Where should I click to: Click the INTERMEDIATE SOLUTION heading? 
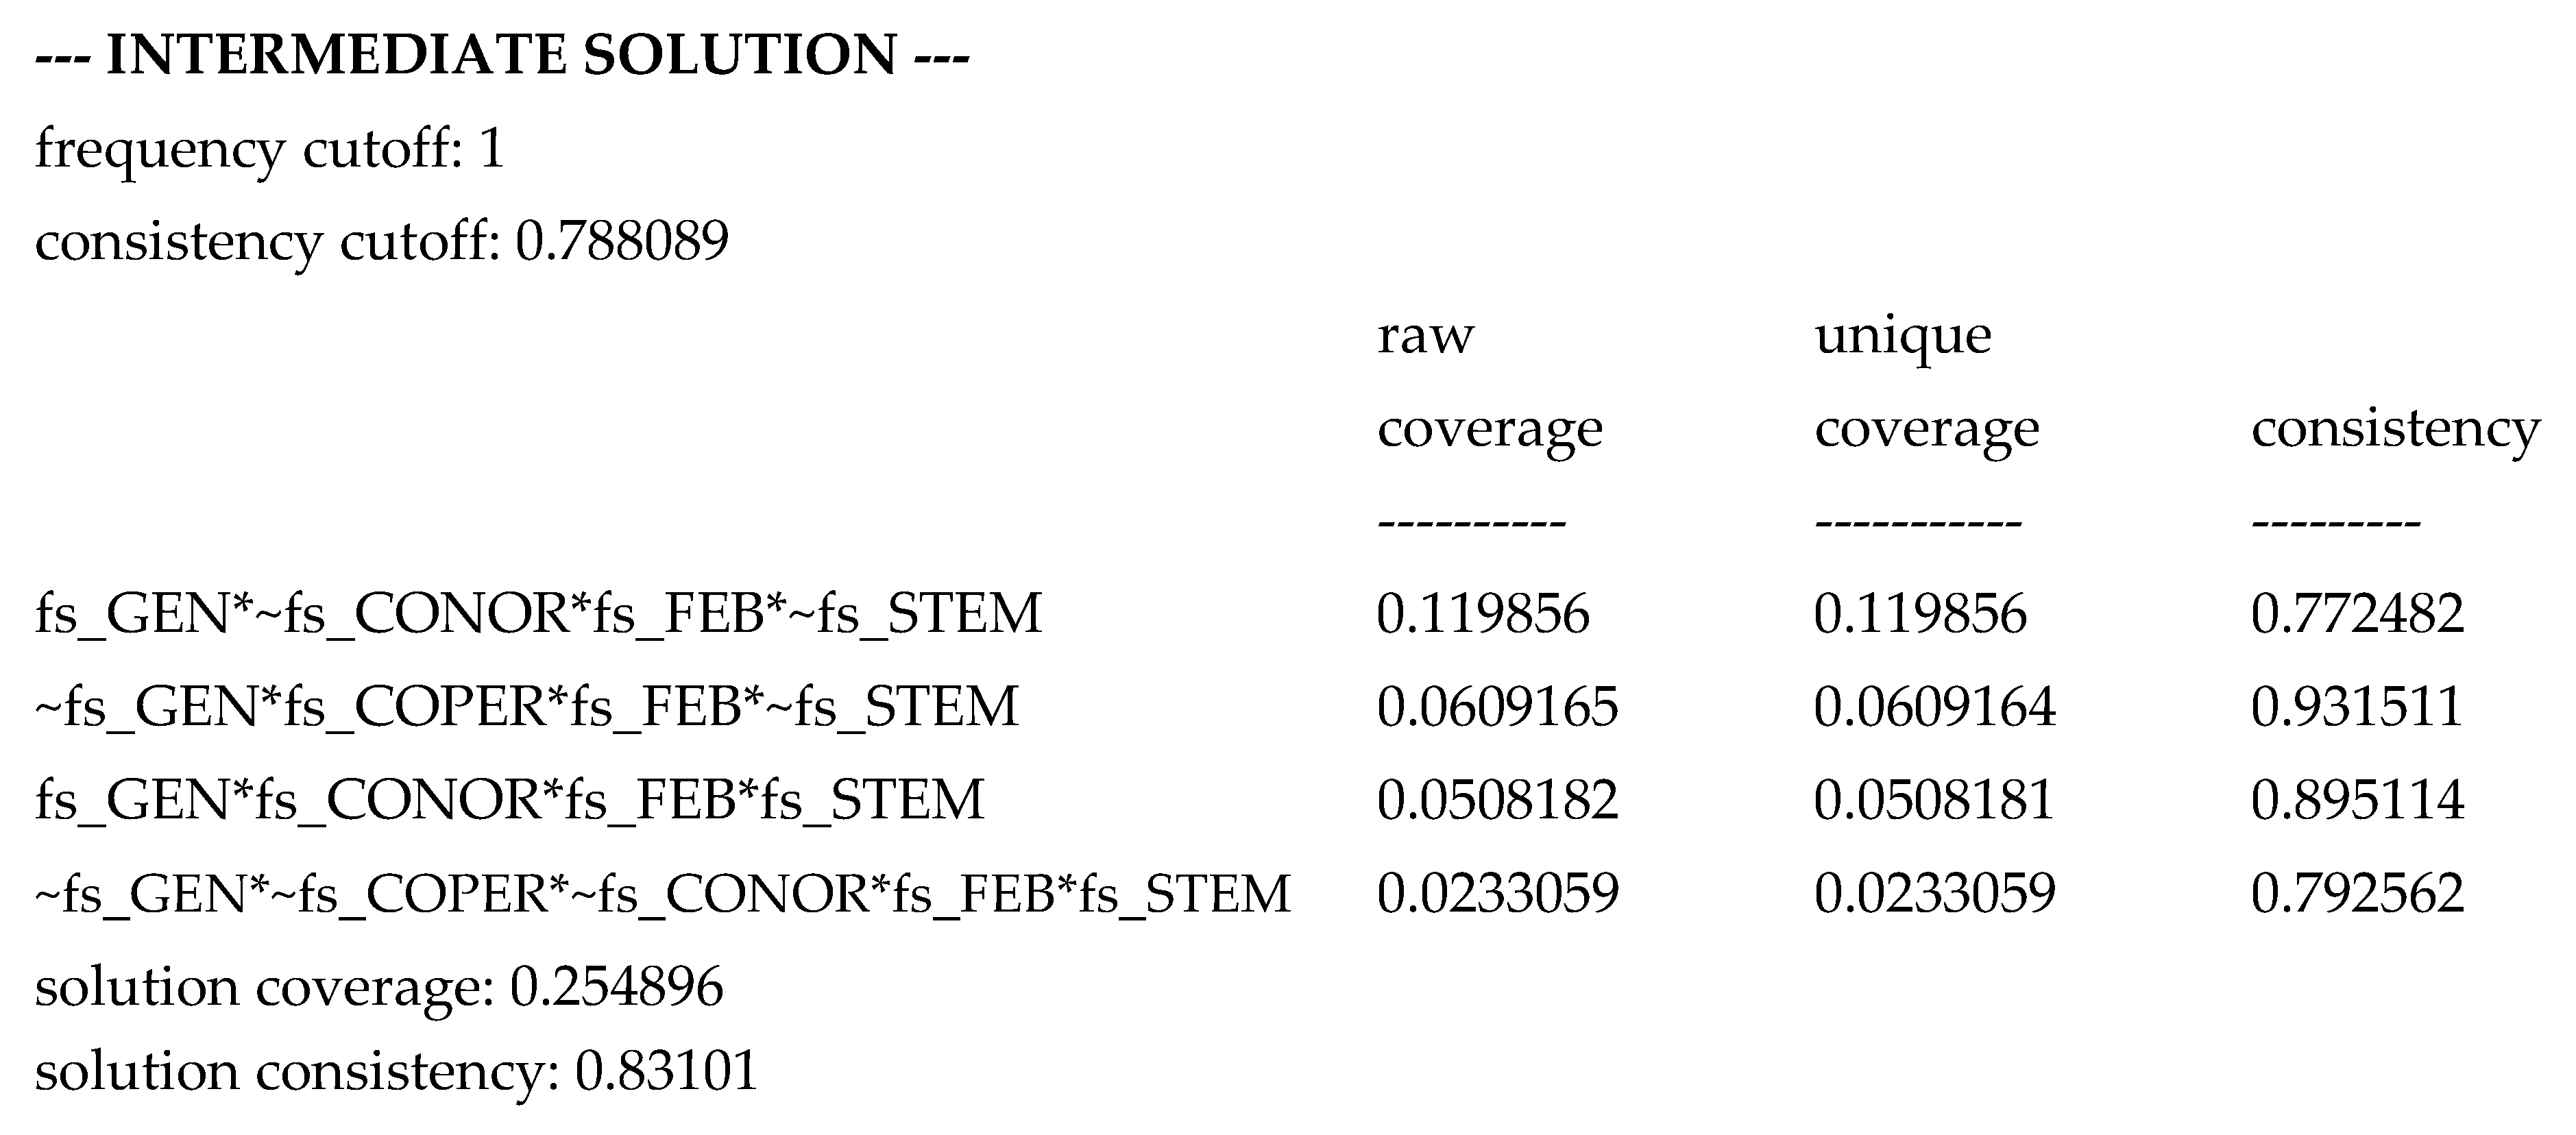(502, 55)
